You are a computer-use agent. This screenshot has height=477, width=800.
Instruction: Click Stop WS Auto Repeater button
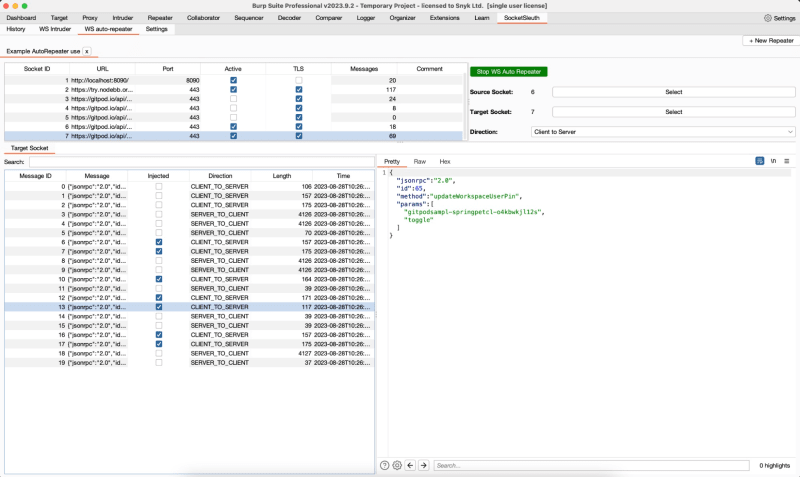(x=509, y=72)
